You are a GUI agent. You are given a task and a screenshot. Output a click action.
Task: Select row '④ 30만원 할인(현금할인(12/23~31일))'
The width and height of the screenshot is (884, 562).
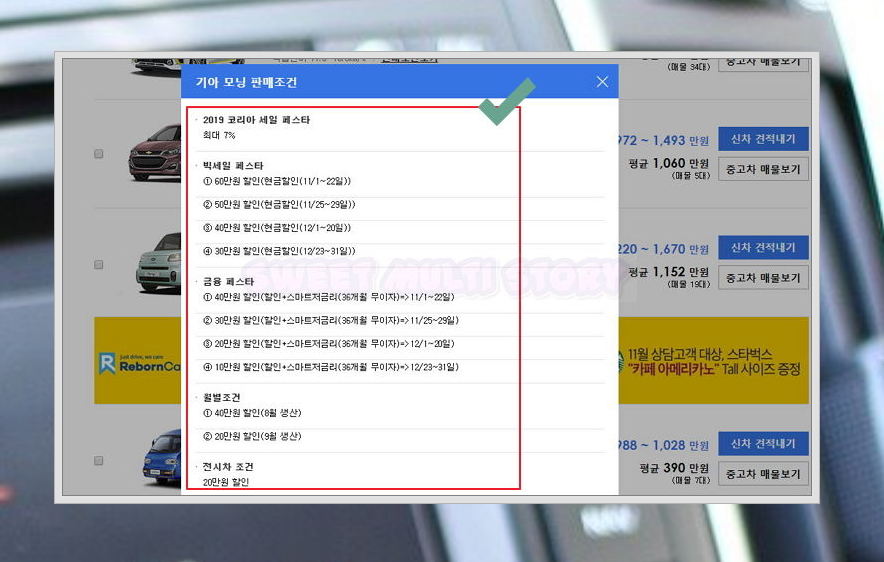(279, 251)
